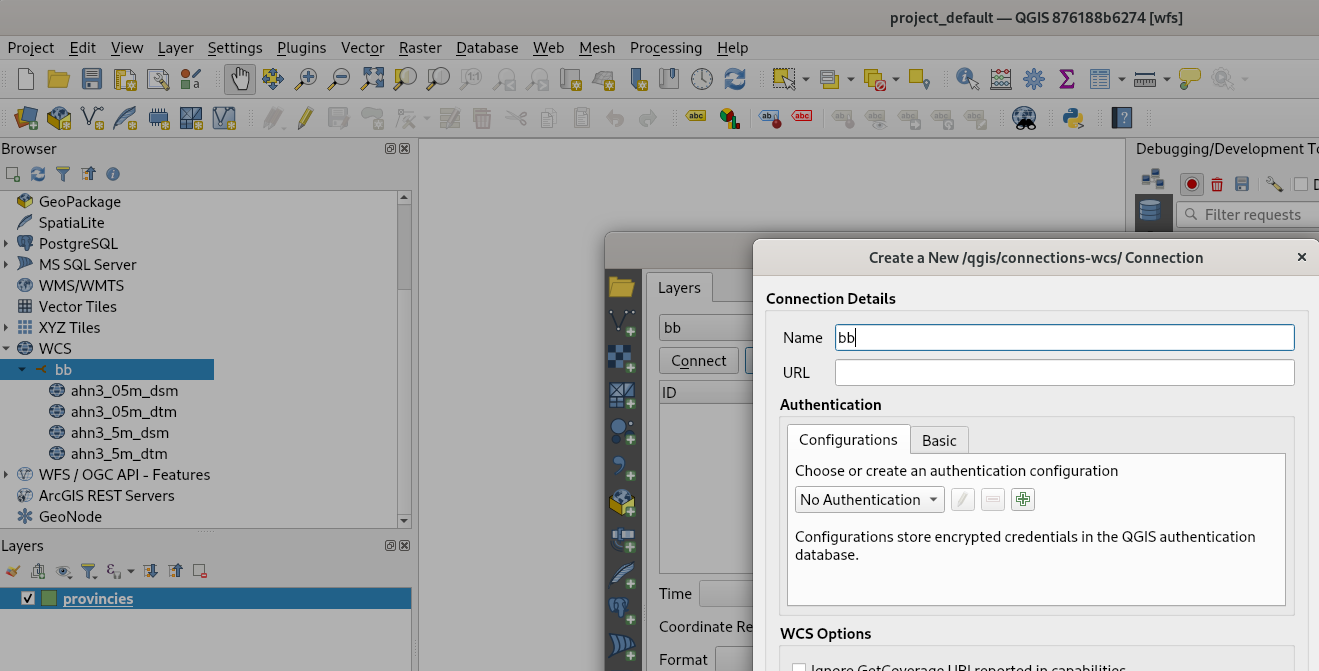
Task: Open the Measure Line tool dropdown arrow
Action: pyautogui.click(x=1166, y=79)
